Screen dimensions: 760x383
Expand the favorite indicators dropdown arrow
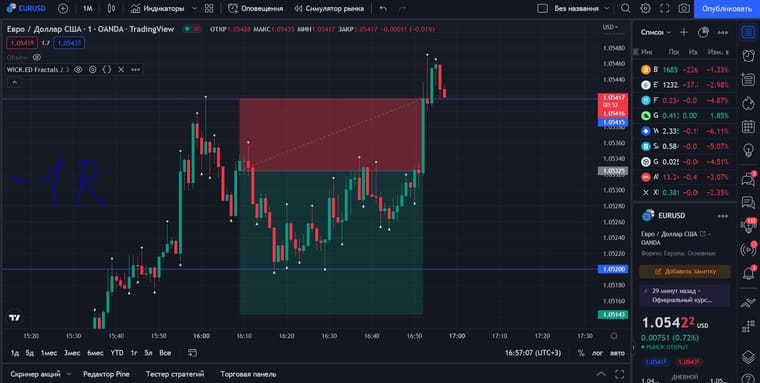coord(194,8)
